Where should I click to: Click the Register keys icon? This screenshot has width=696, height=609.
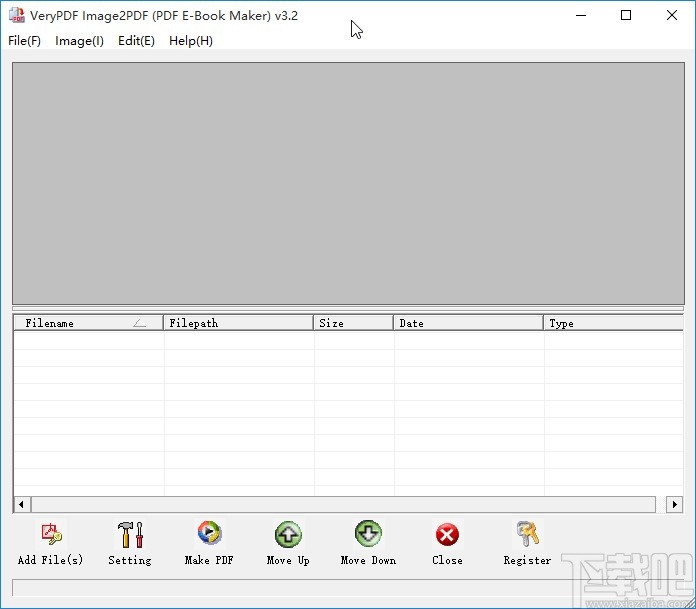point(527,534)
